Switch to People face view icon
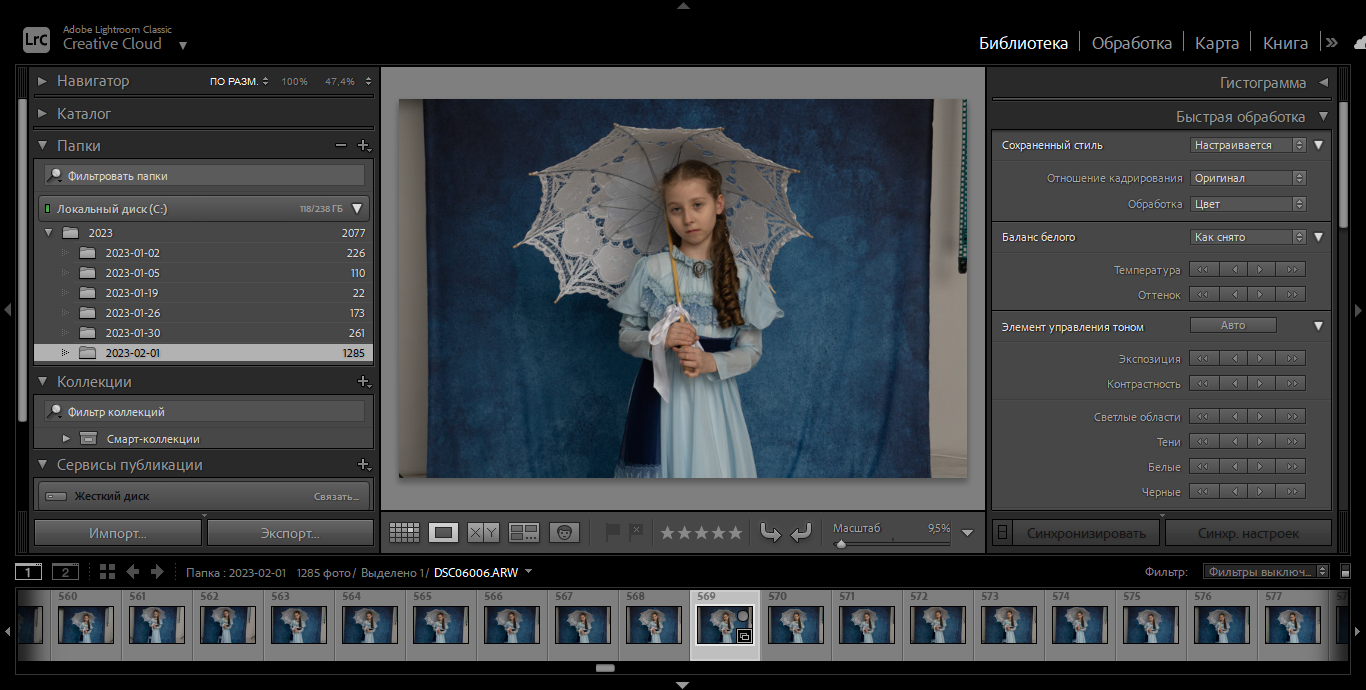Viewport: 1366px width, 690px height. pyautogui.click(x=564, y=533)
